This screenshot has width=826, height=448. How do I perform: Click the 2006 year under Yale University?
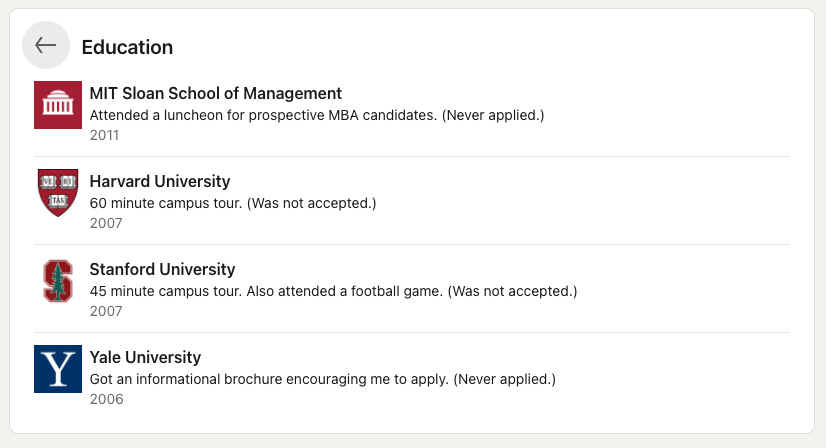pos(106,400)
